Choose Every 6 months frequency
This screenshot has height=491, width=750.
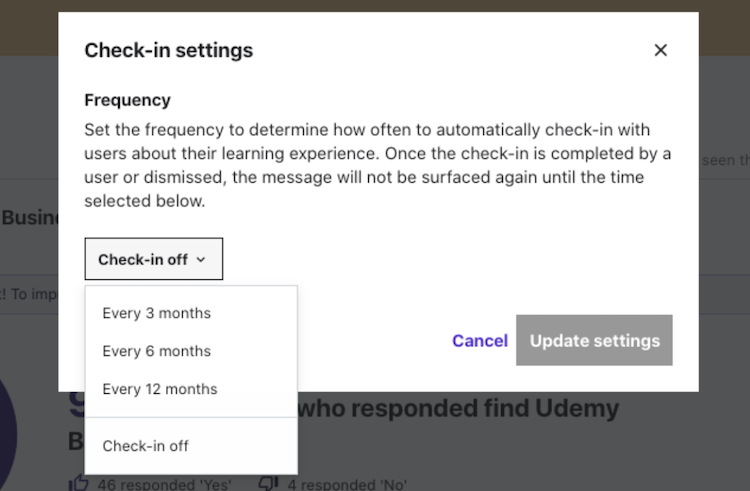[157, 351]
